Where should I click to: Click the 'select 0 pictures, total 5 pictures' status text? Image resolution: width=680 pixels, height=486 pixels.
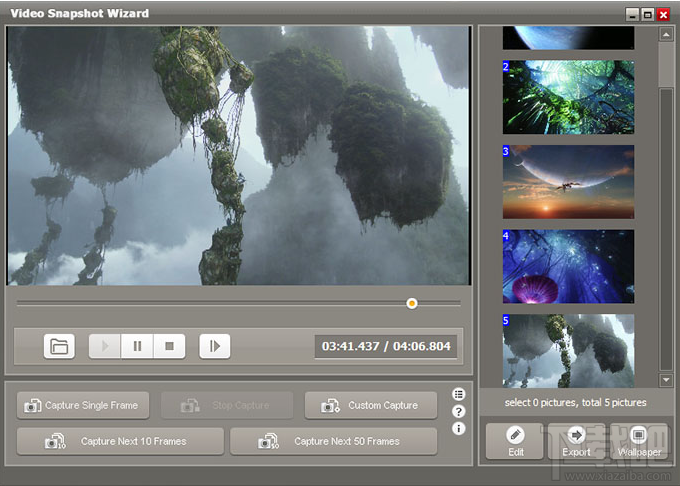[x=575, y=403]
